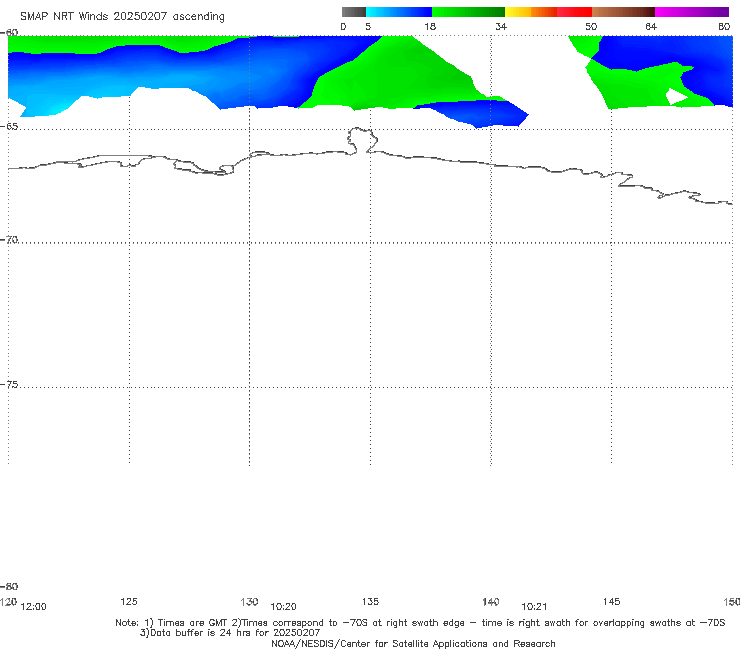Click the latitude axis label "-80"
The height and width of the screenshot is (650, 740).
pyautogui.click(x=9, y=586)
